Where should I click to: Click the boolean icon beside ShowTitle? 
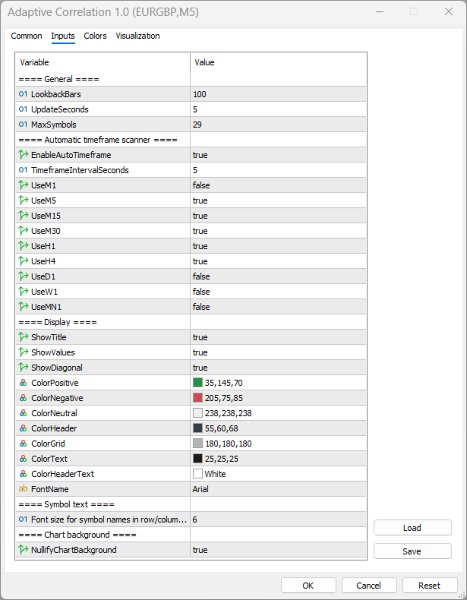pos(23,337)
